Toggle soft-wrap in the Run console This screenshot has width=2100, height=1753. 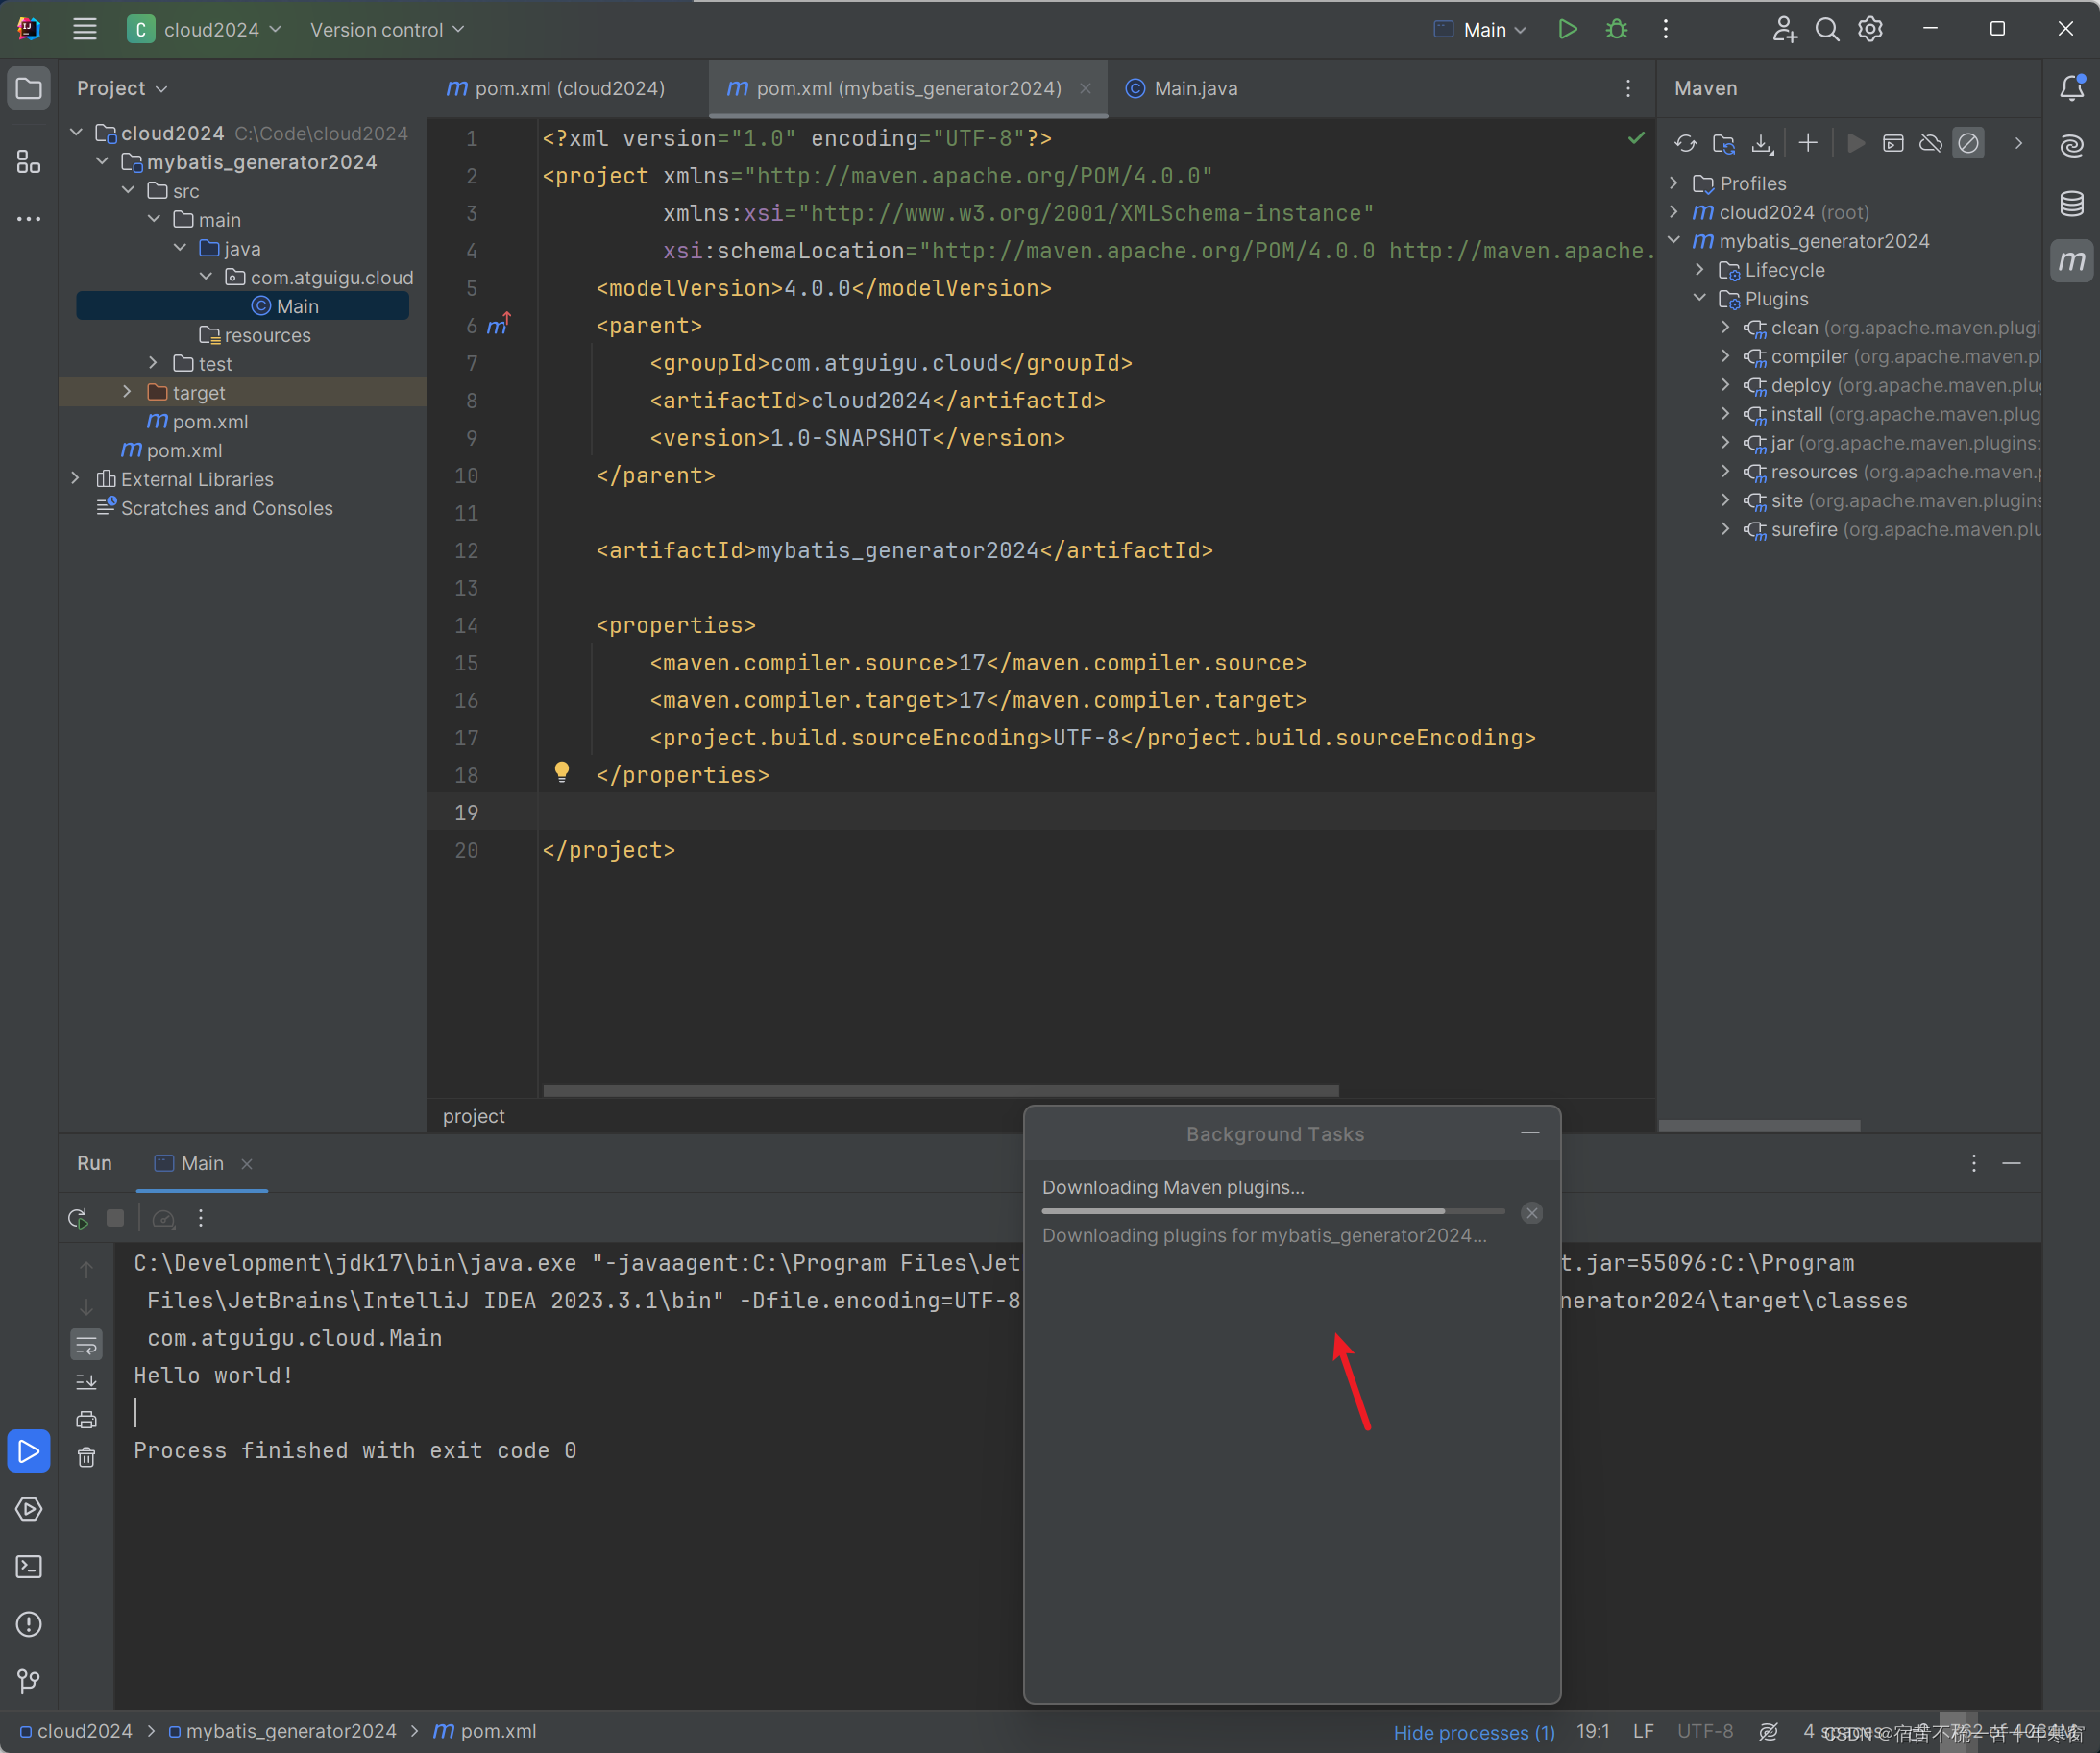87,1344
